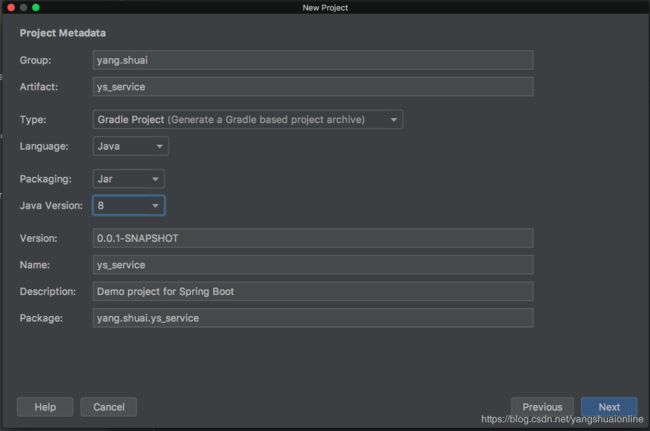Click the green zoom window button
650x431 pixels.
pyautogui.click(x=36, y=7)
